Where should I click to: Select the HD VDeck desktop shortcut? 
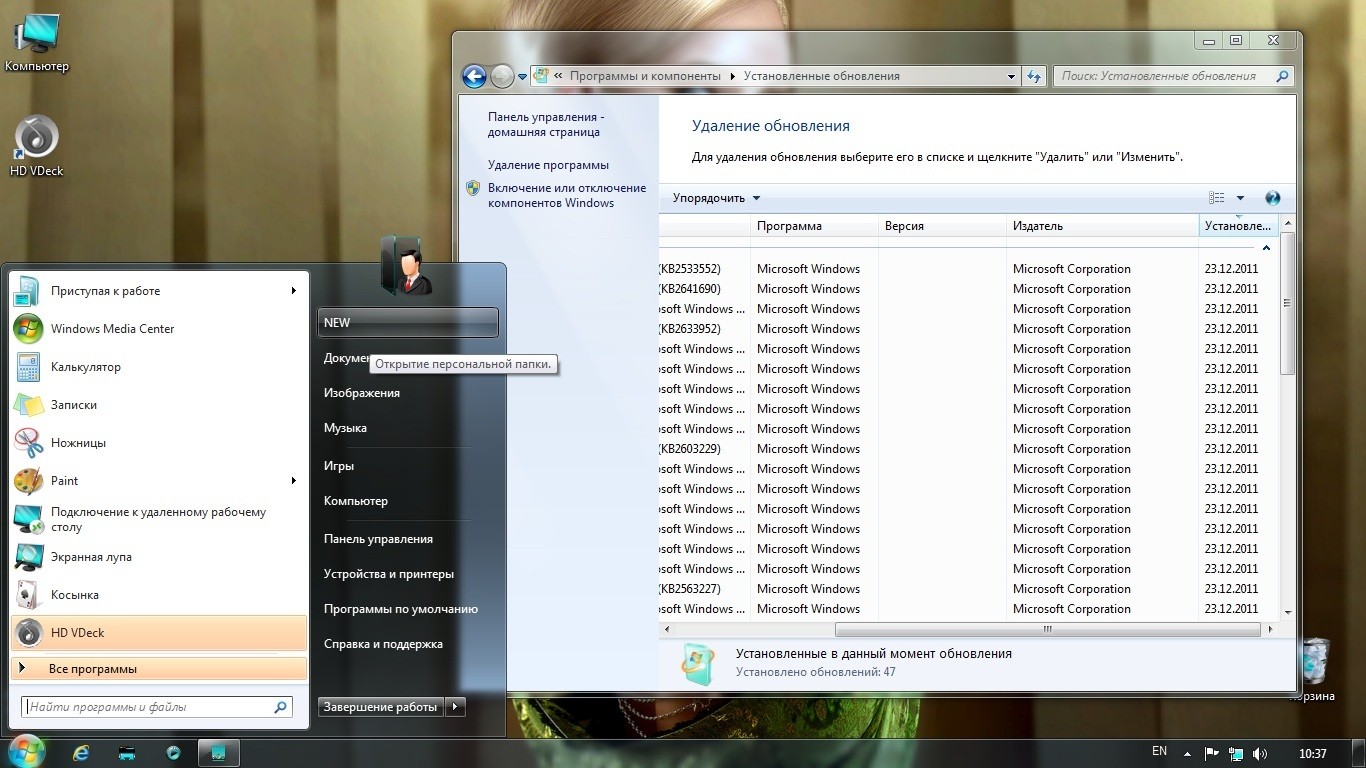(37, 147)
